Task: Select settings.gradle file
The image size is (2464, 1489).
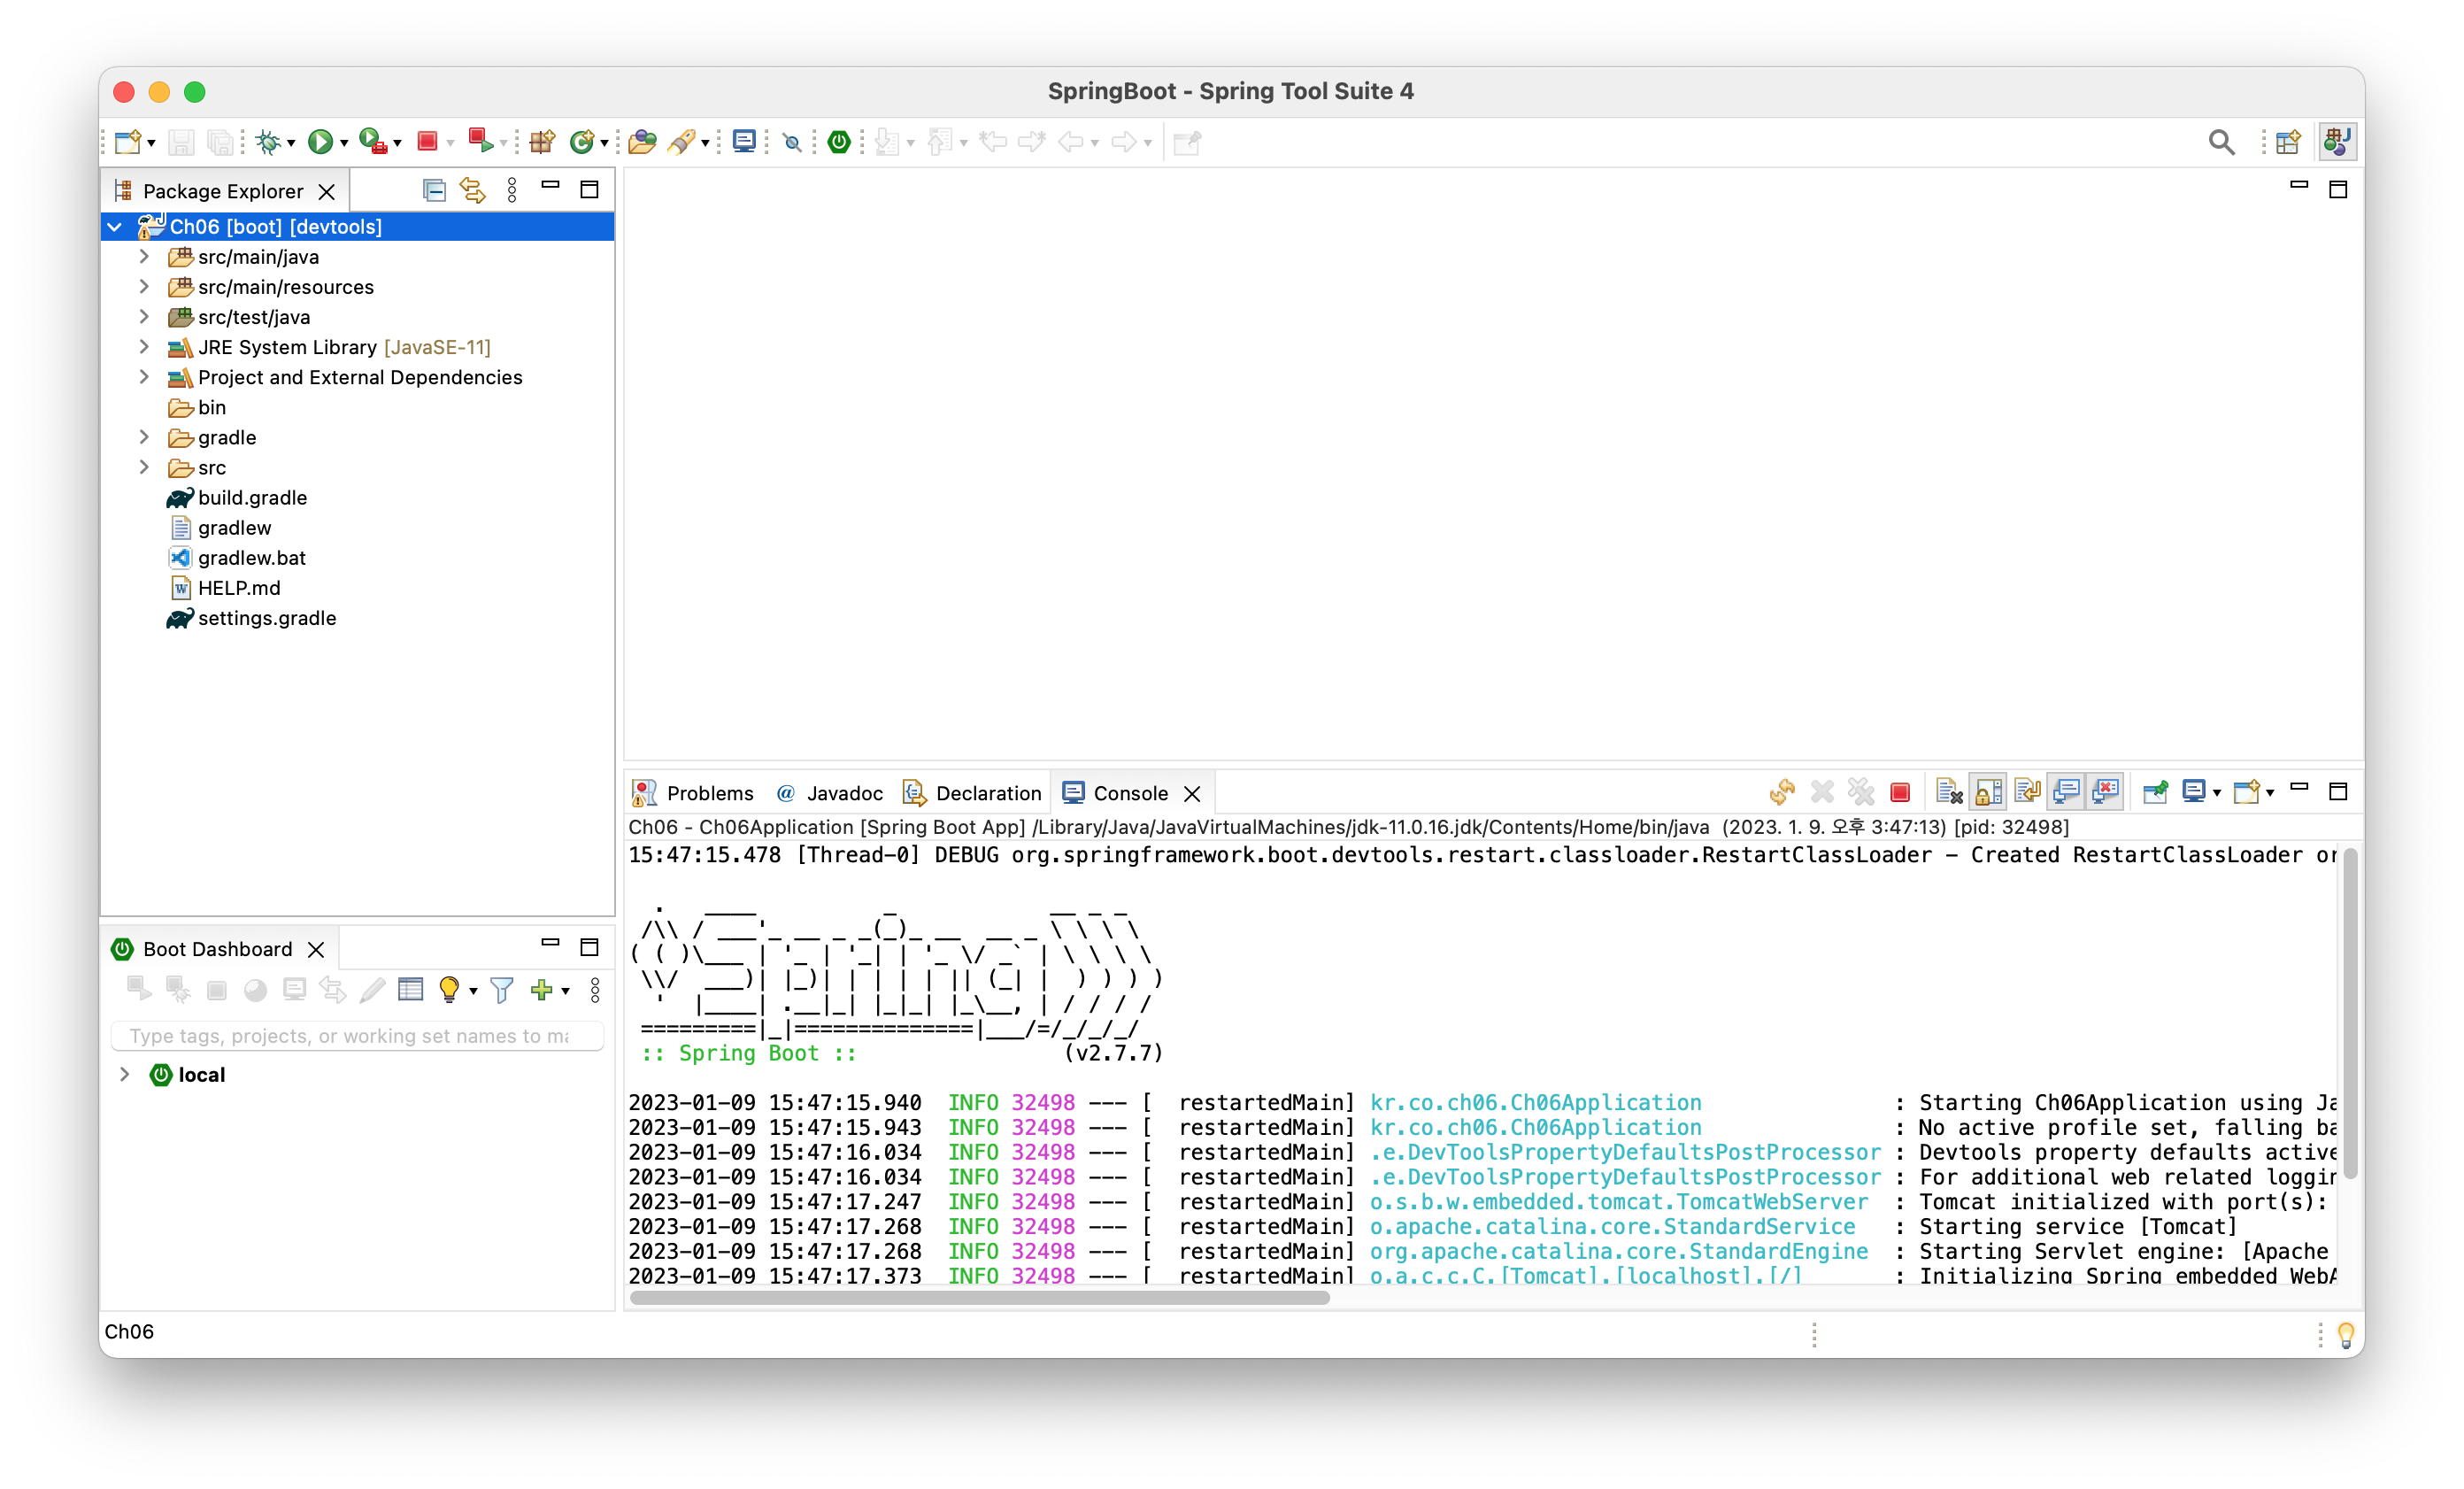Action: (x=267, y=618)
